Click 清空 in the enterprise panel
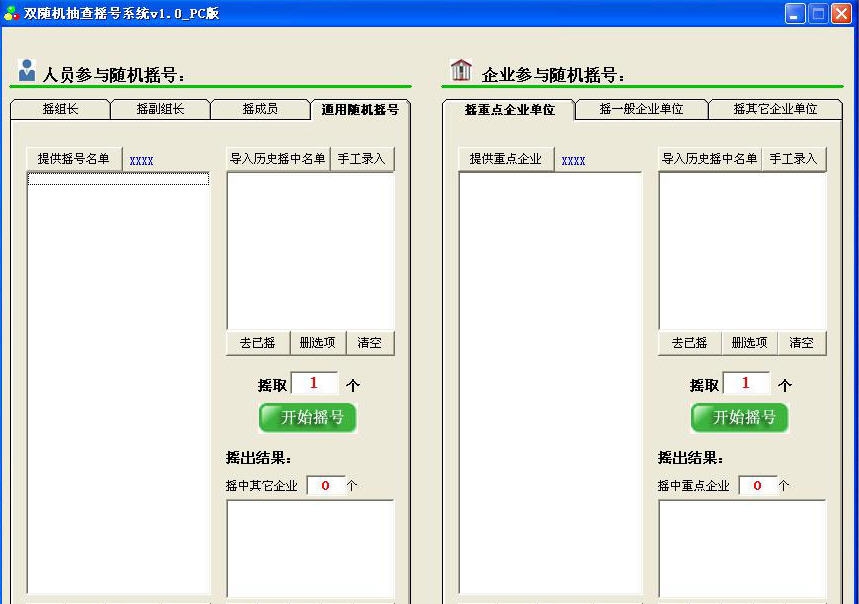The height and width of the screenshot is (604, 859). coord(802,342)
